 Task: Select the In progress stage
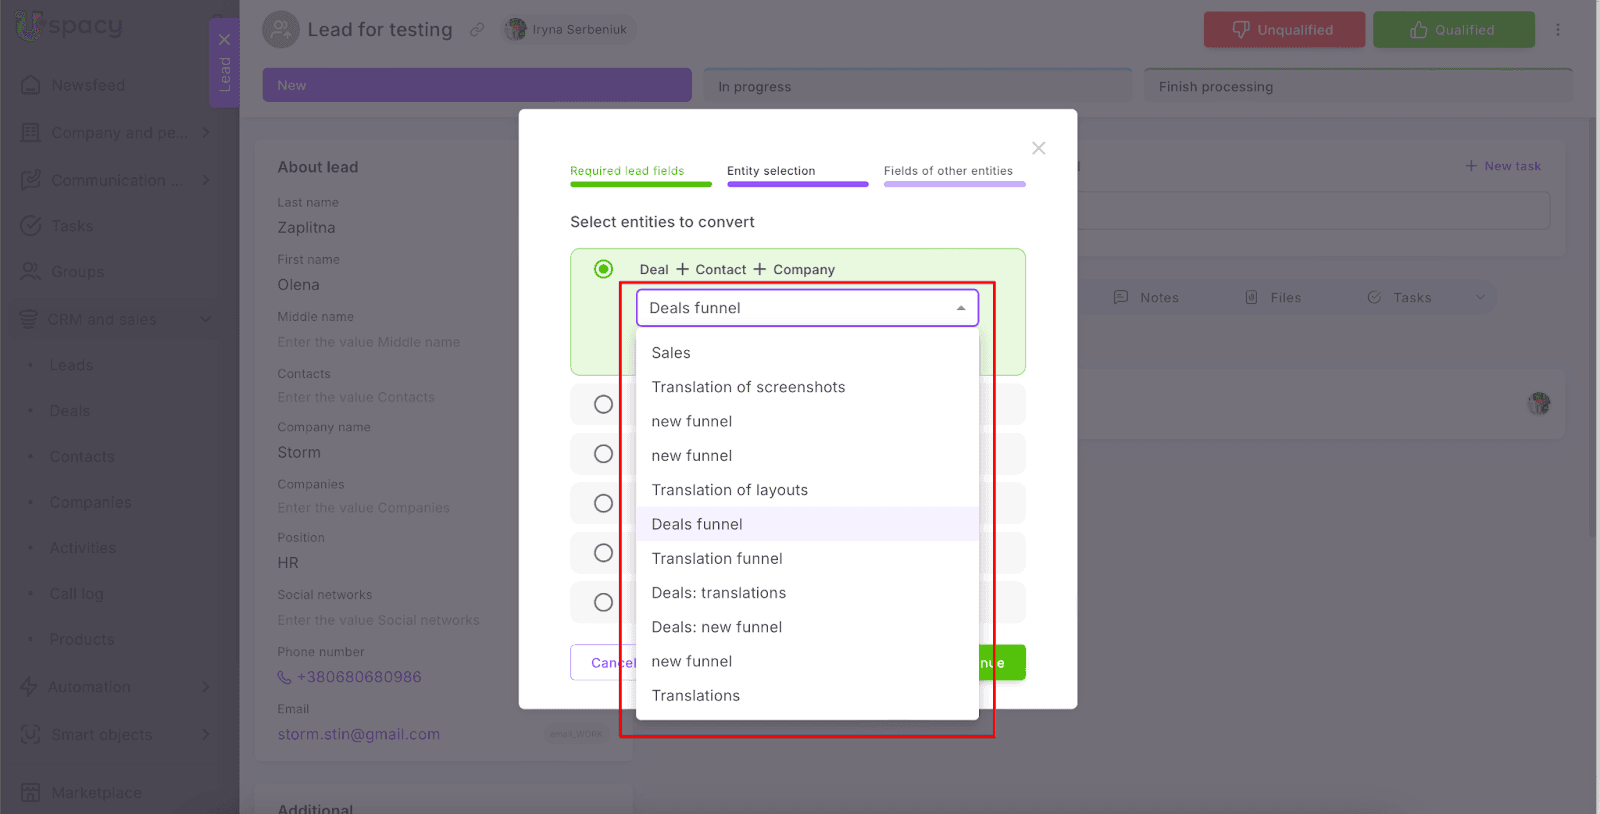click(x=917, y=87)
